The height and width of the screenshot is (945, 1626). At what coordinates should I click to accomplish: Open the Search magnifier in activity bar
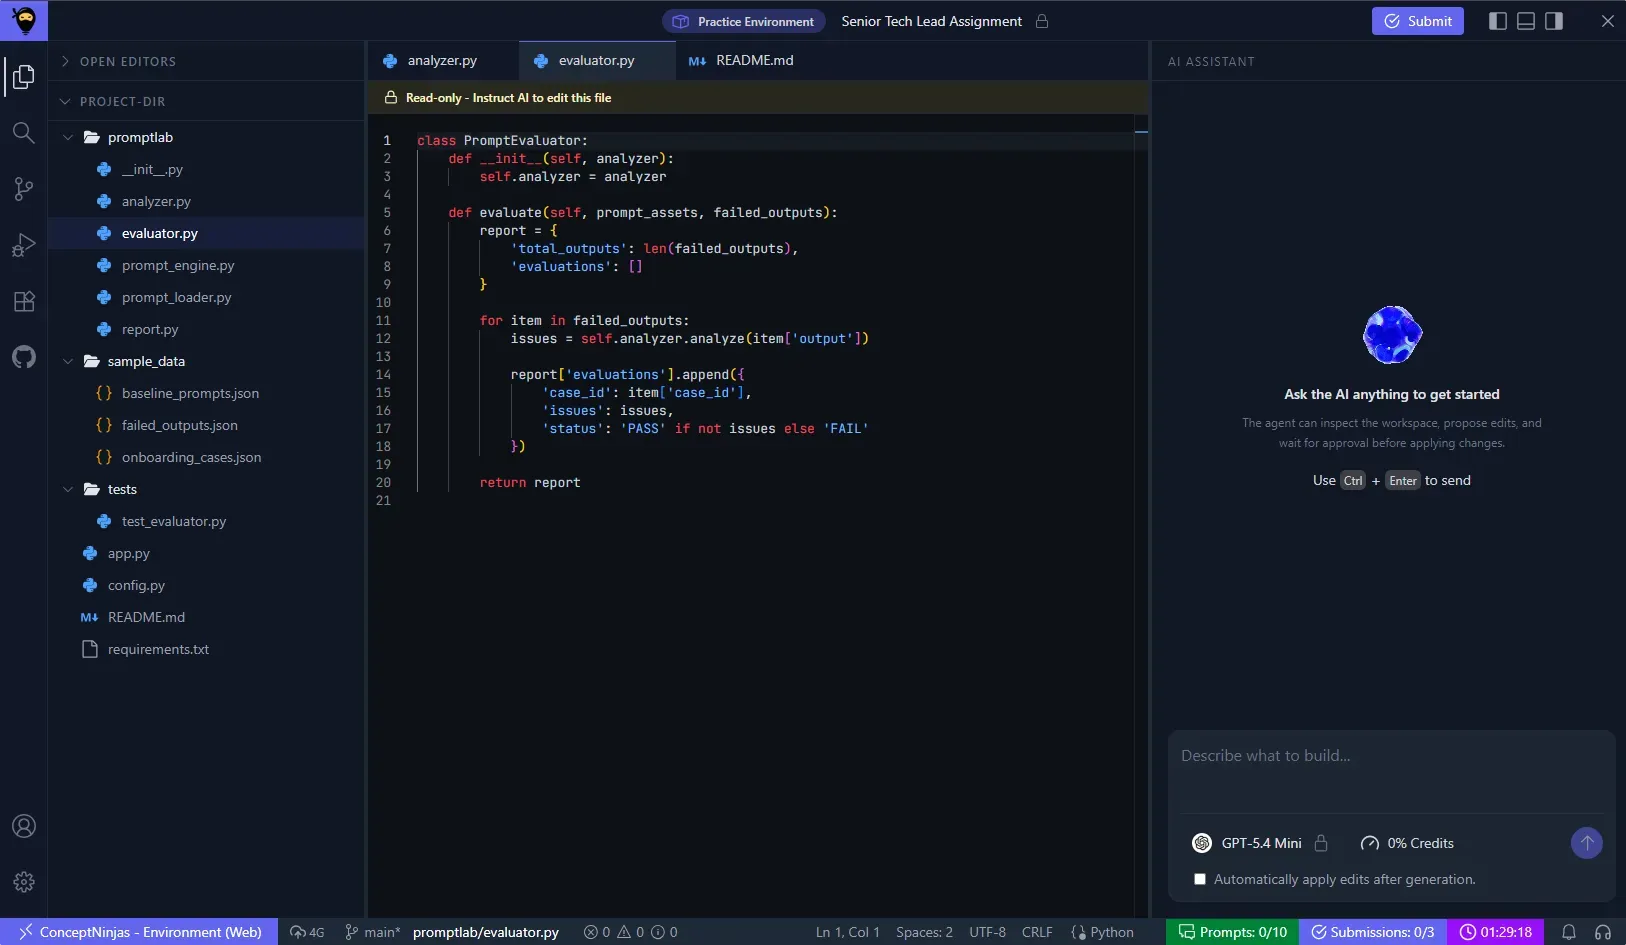(24, 133)
